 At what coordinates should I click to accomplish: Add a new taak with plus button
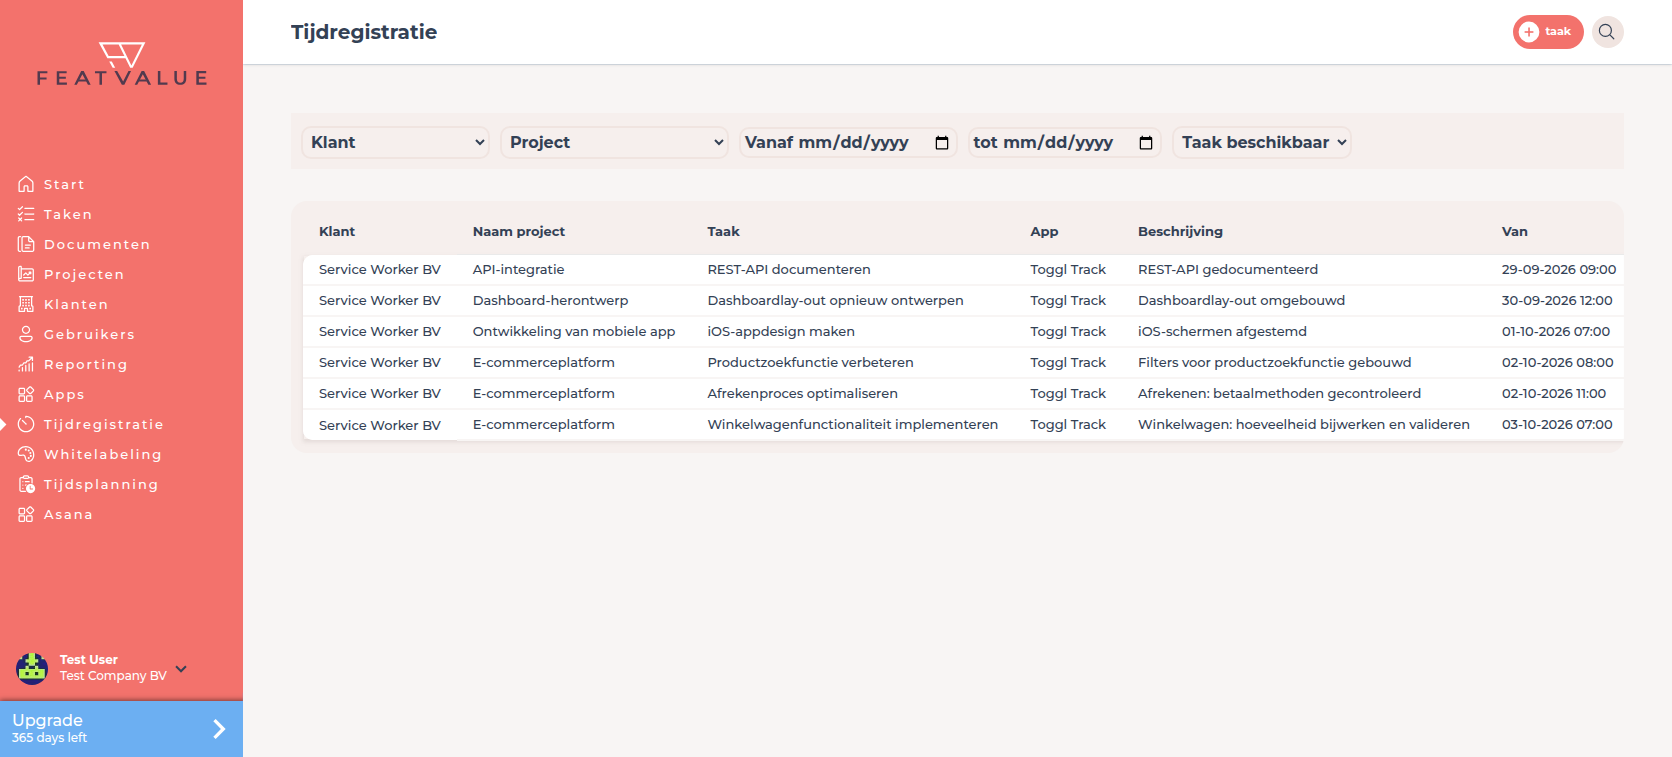tap(1547, 32)
